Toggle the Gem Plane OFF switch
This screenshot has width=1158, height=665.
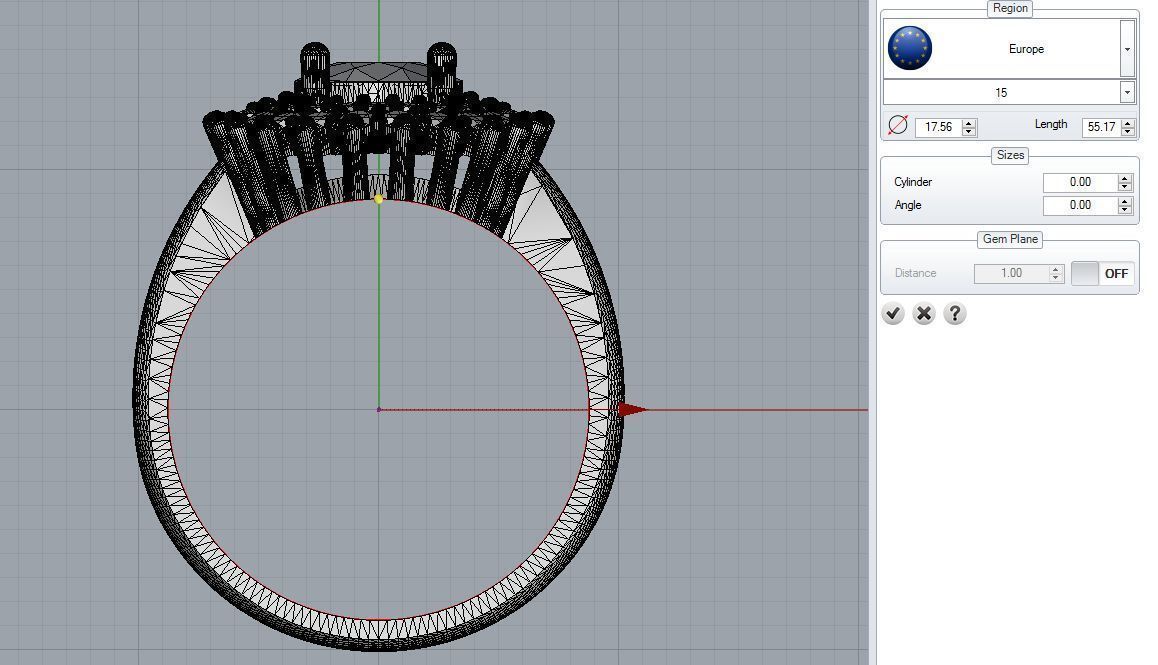[1103, 273]
